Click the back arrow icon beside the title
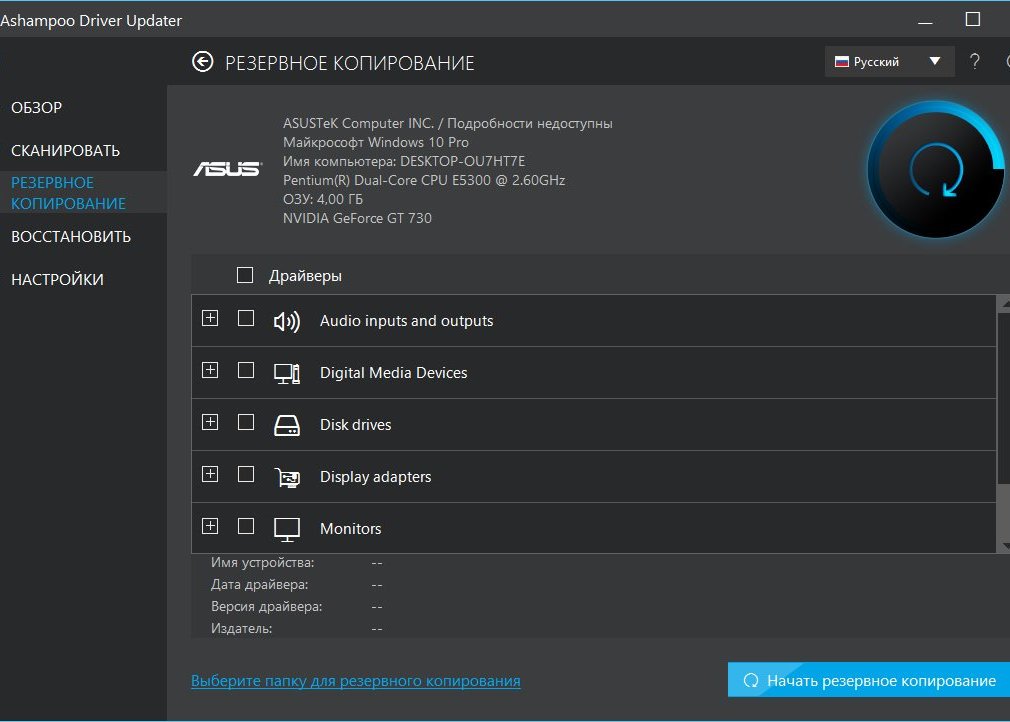1010x722 pixels. click(x=202, y=62)
